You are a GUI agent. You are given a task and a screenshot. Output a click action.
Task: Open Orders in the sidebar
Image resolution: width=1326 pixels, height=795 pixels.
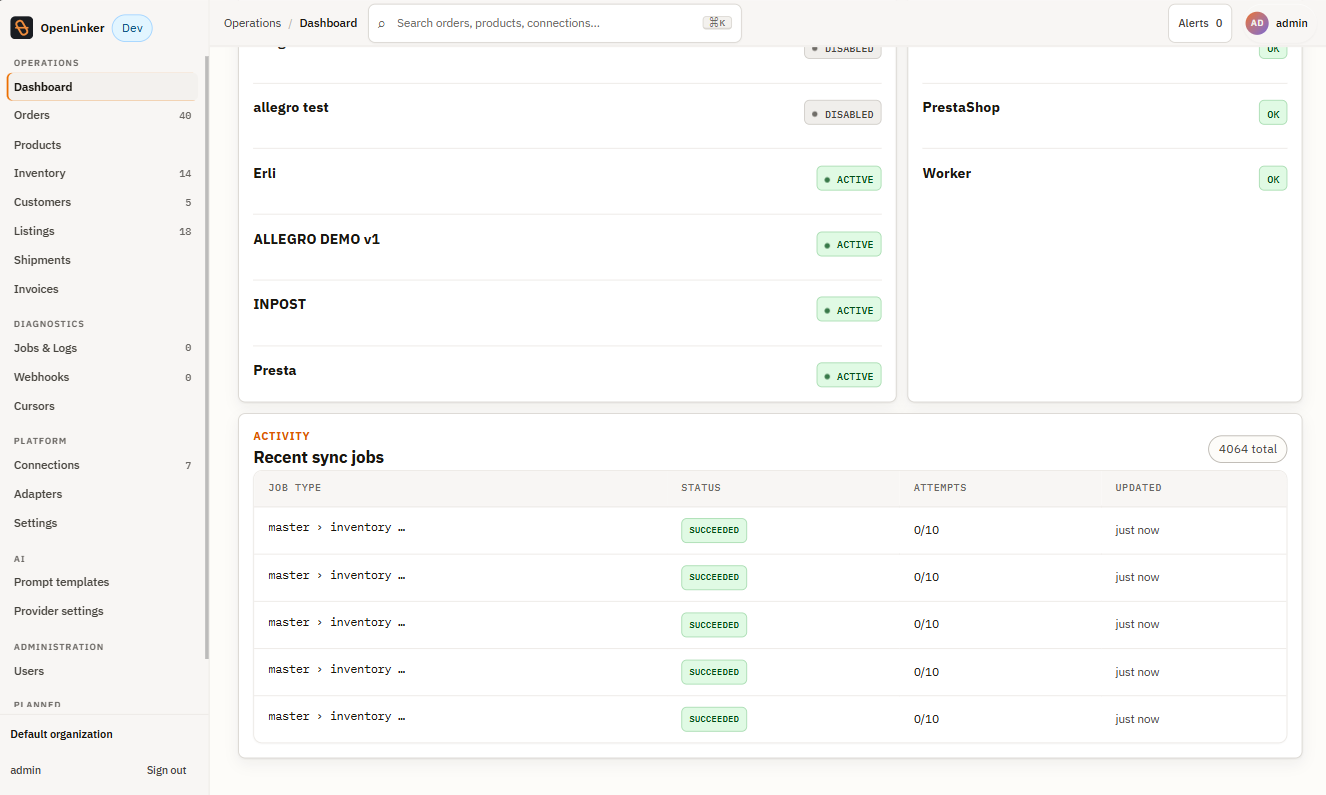coord(102,115)
